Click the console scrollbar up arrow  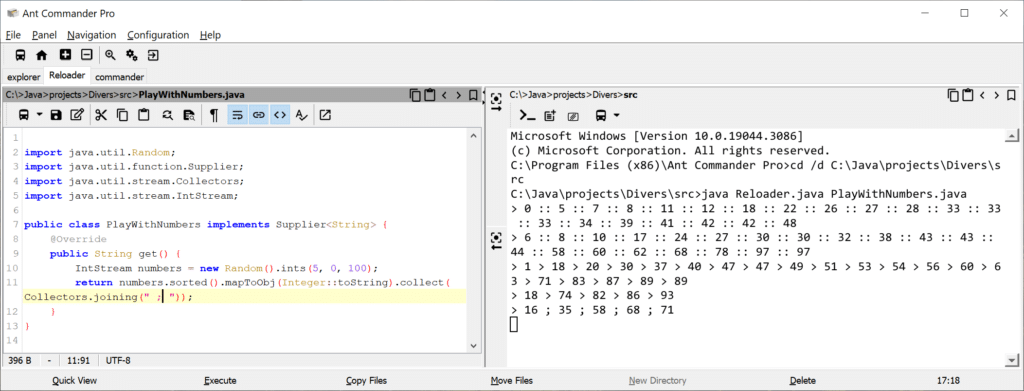click(x=1012, y=136)
